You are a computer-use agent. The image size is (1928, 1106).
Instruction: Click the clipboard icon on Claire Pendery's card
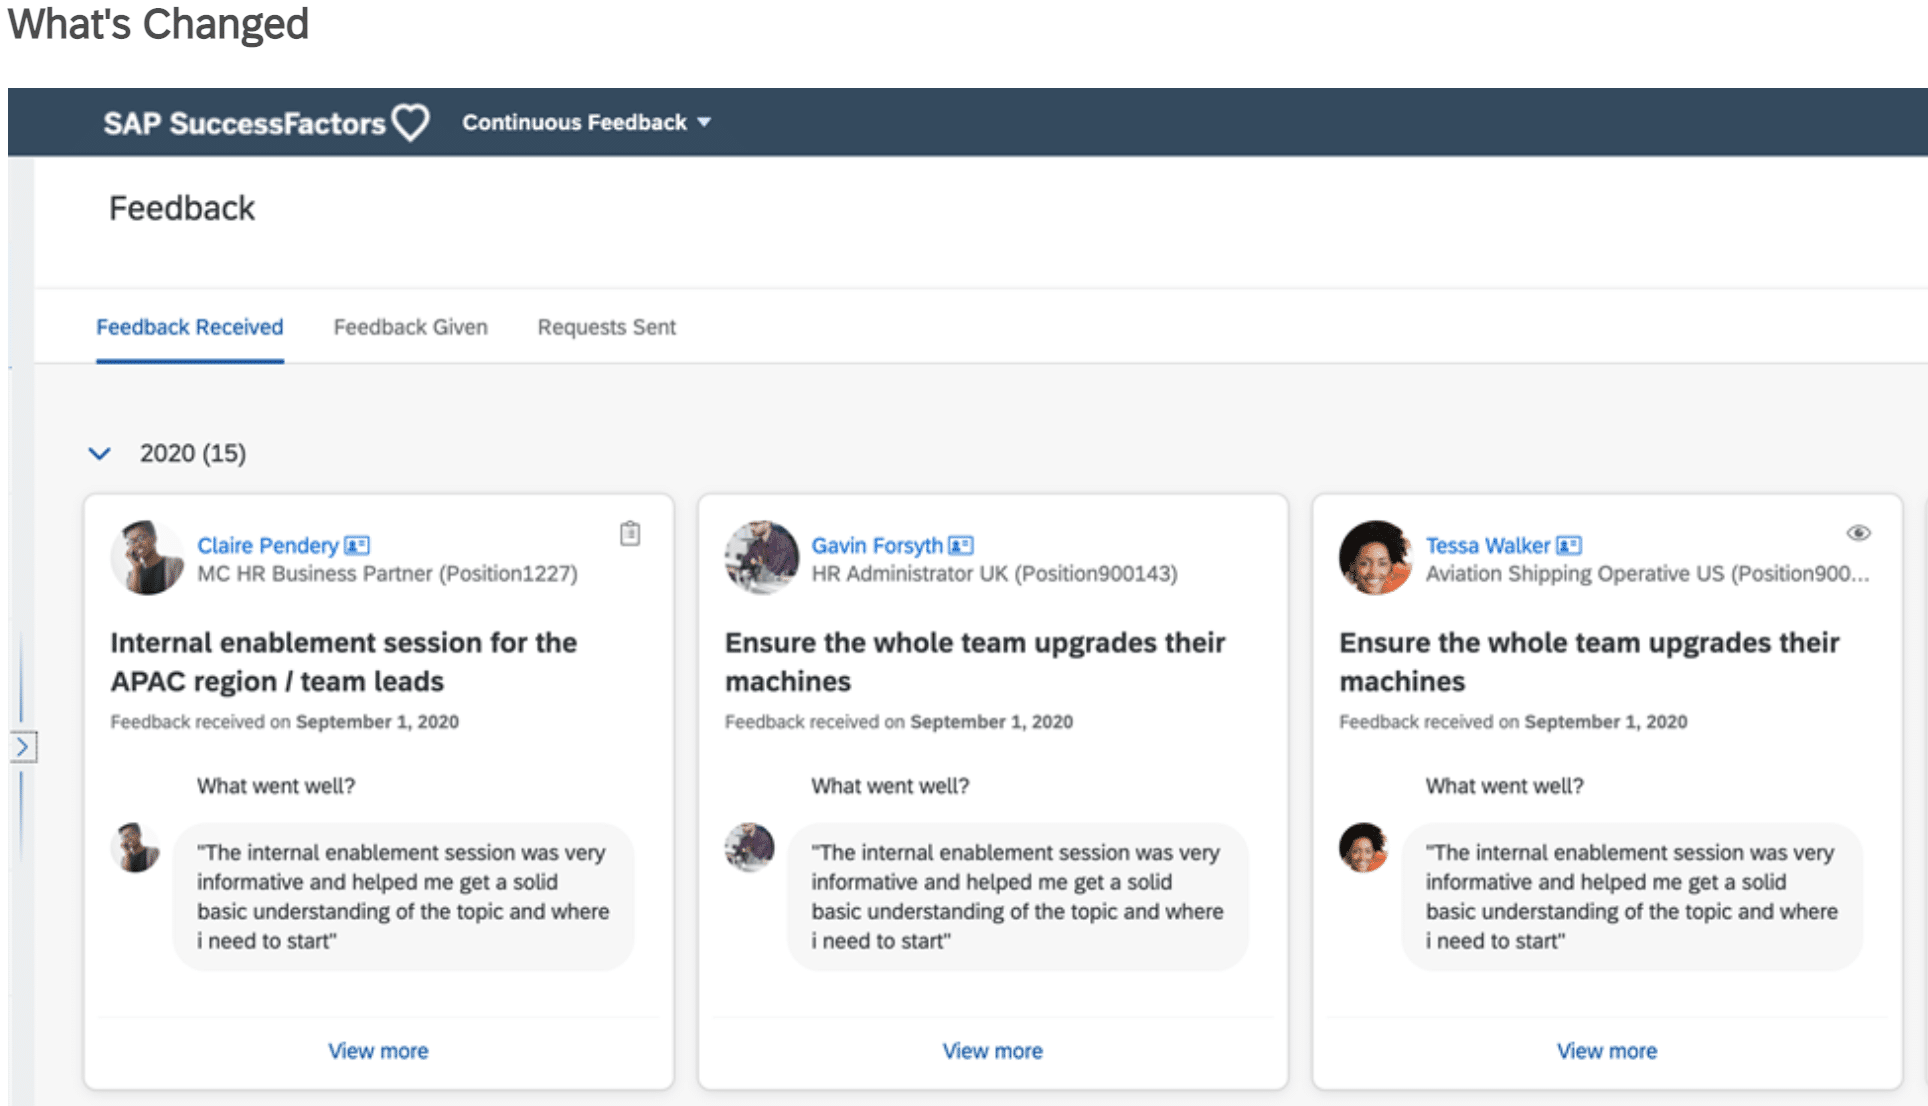click(629, 534)
